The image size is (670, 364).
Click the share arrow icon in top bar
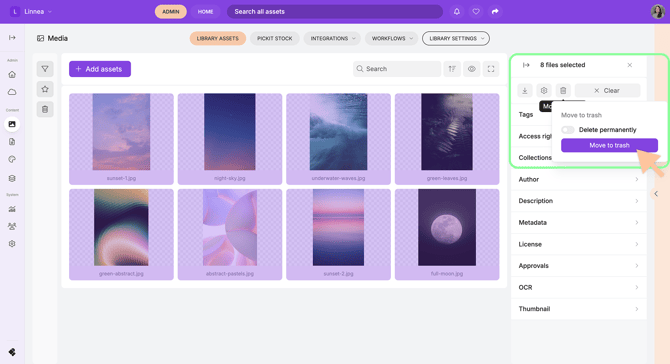tap(495, 12)
